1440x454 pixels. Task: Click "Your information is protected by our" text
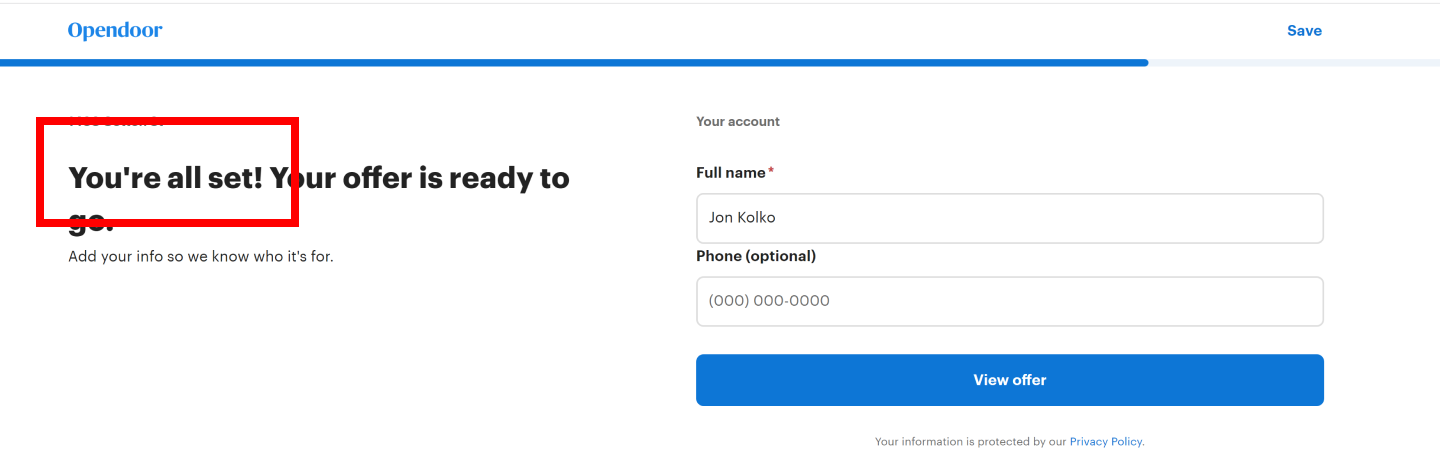(971, 441)
